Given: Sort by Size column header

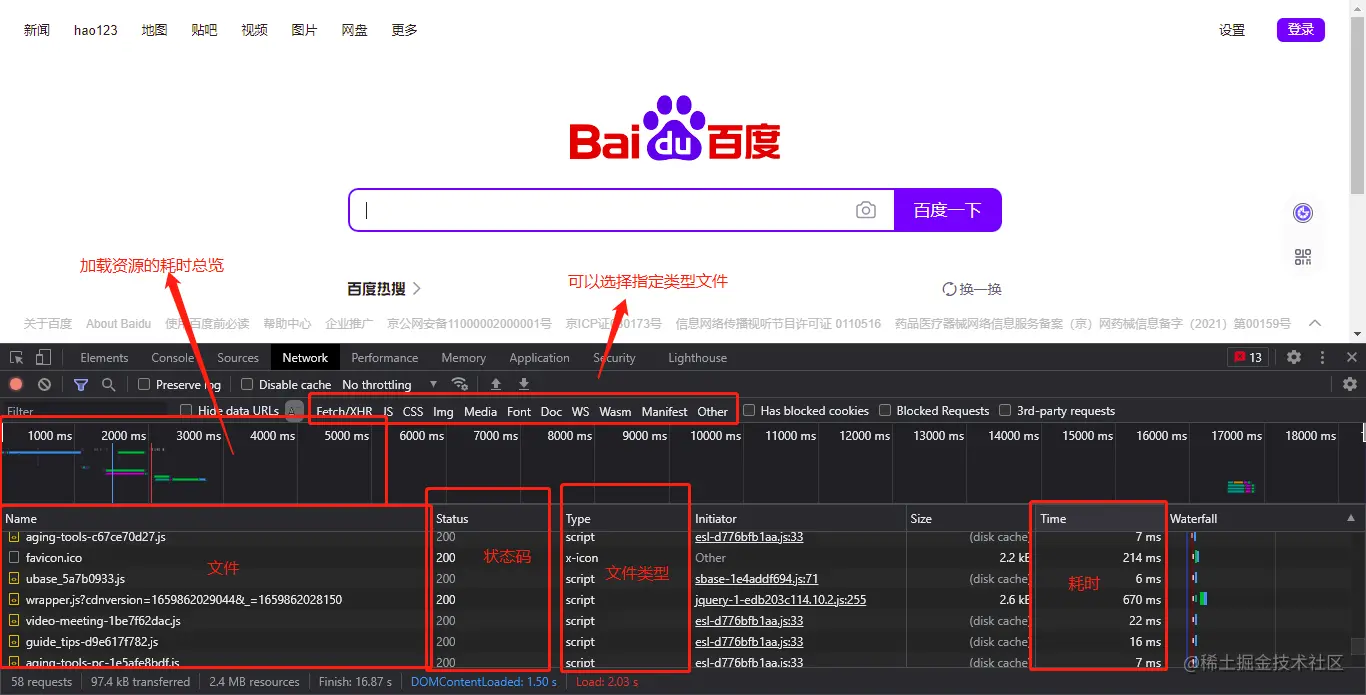Looking at the screenshot, I should (968, 518).
